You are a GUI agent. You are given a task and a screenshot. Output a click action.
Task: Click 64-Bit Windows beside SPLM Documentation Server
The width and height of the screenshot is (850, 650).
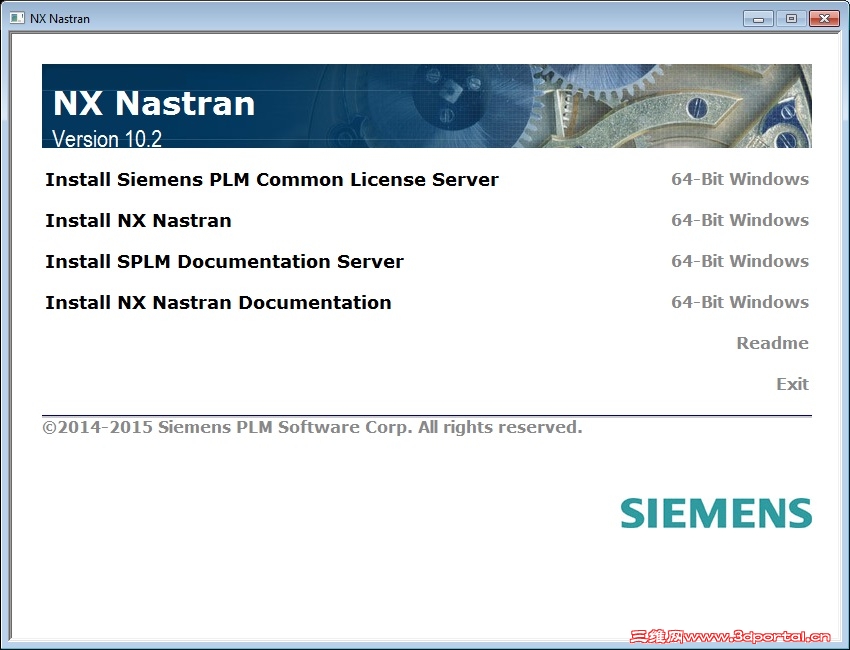pyautogui.click(x=740, y=261)
